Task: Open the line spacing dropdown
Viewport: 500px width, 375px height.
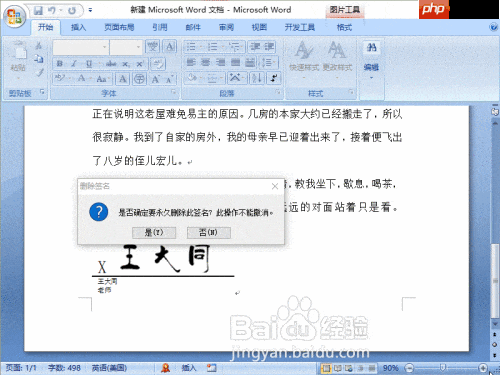Action: (x=268, y=62)
